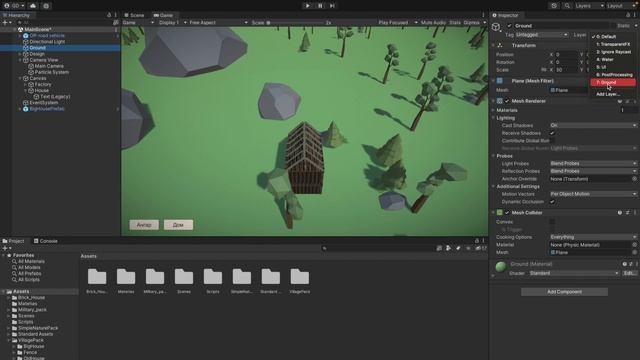Open the Motion Vectors dropdown
640x360 pixels.
click(x=593, y=194)
